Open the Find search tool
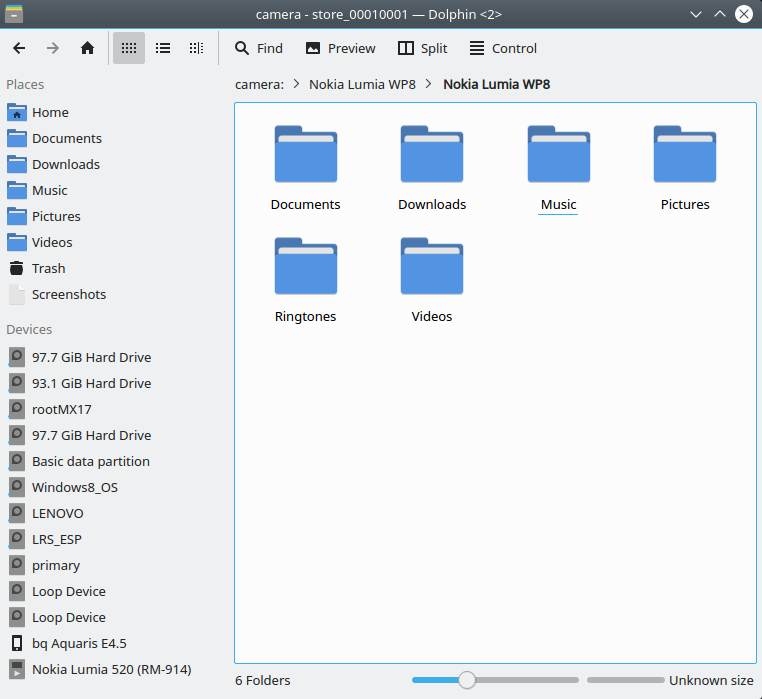Screen dimensions: 762x699 258,48
